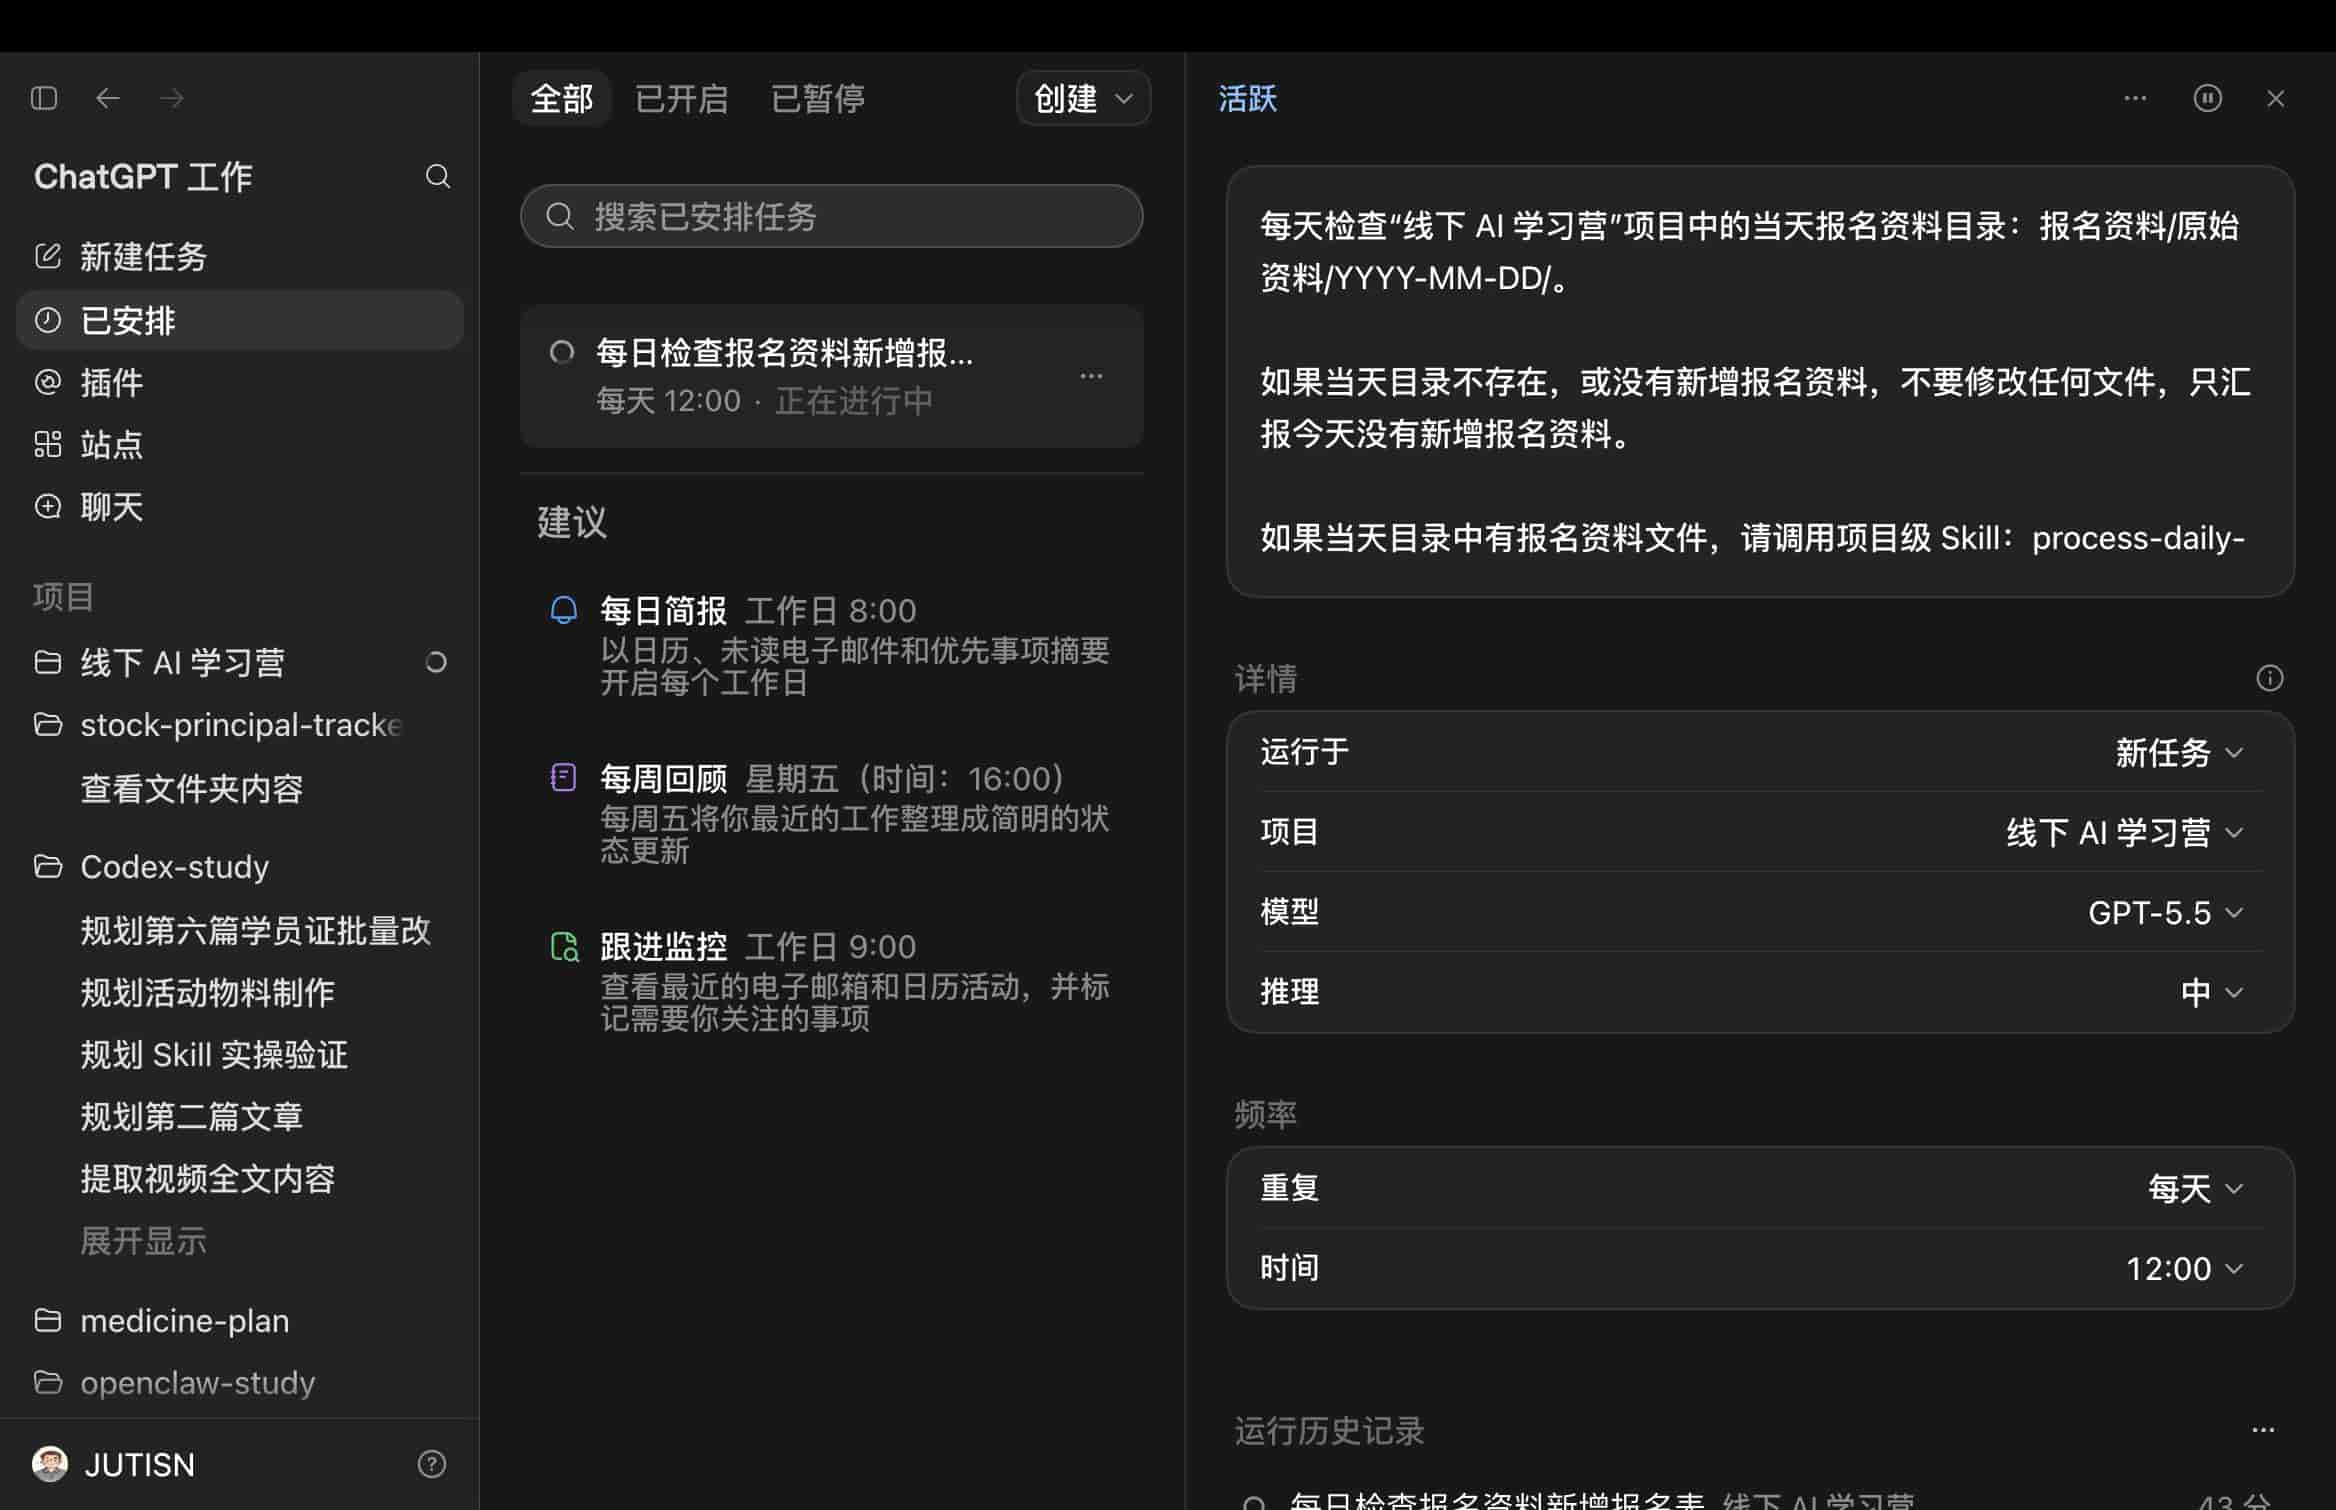
Task: Click the bell icon of 每日简报
Action: coord(564,609)
